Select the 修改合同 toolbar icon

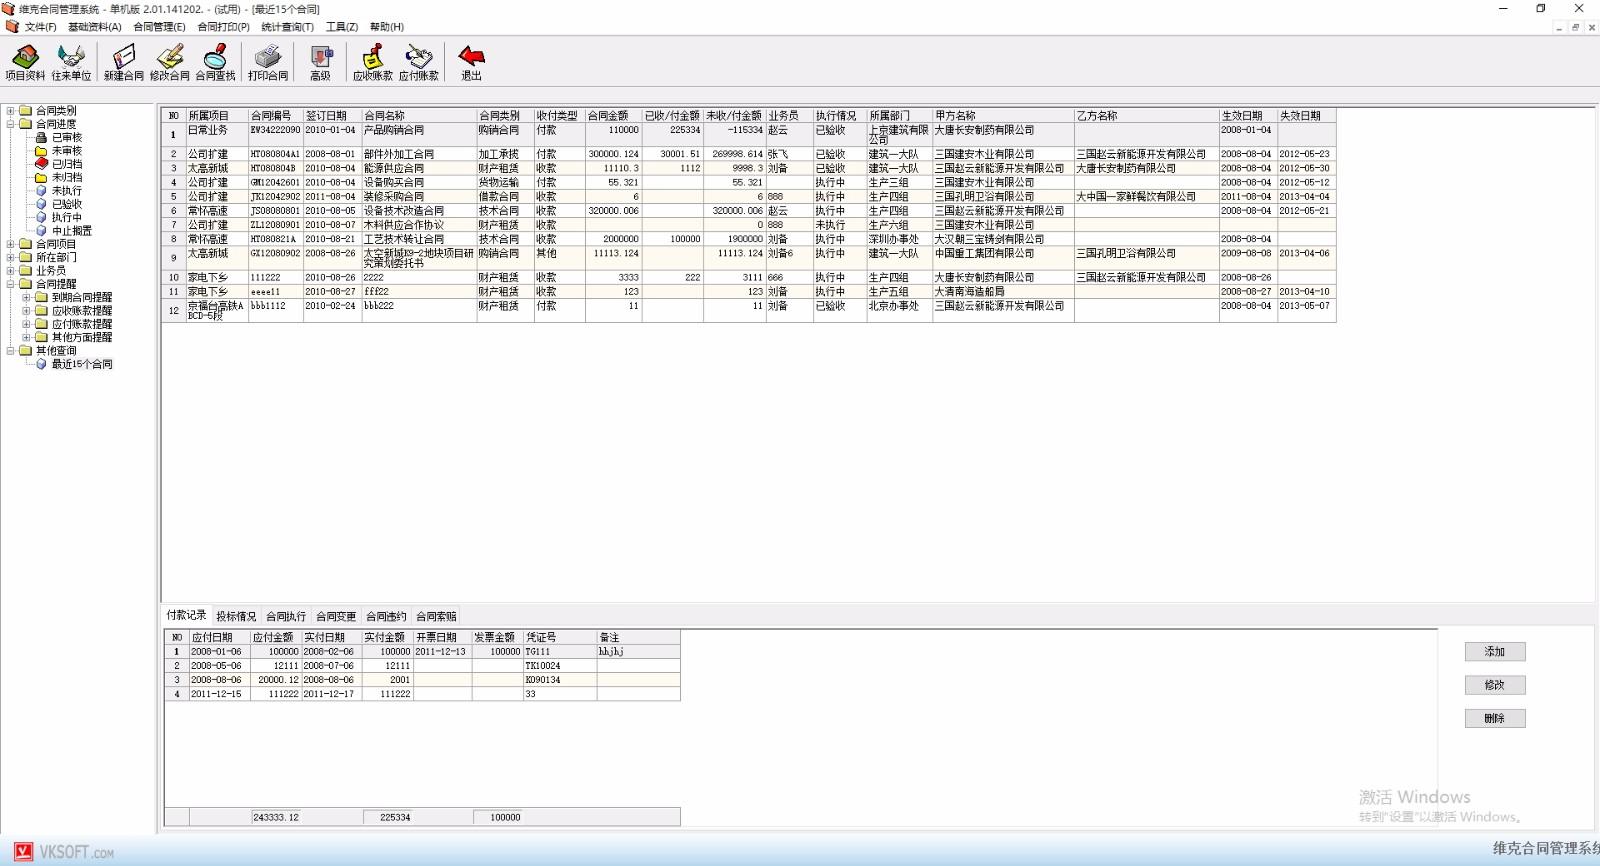(x=170, y=62)
